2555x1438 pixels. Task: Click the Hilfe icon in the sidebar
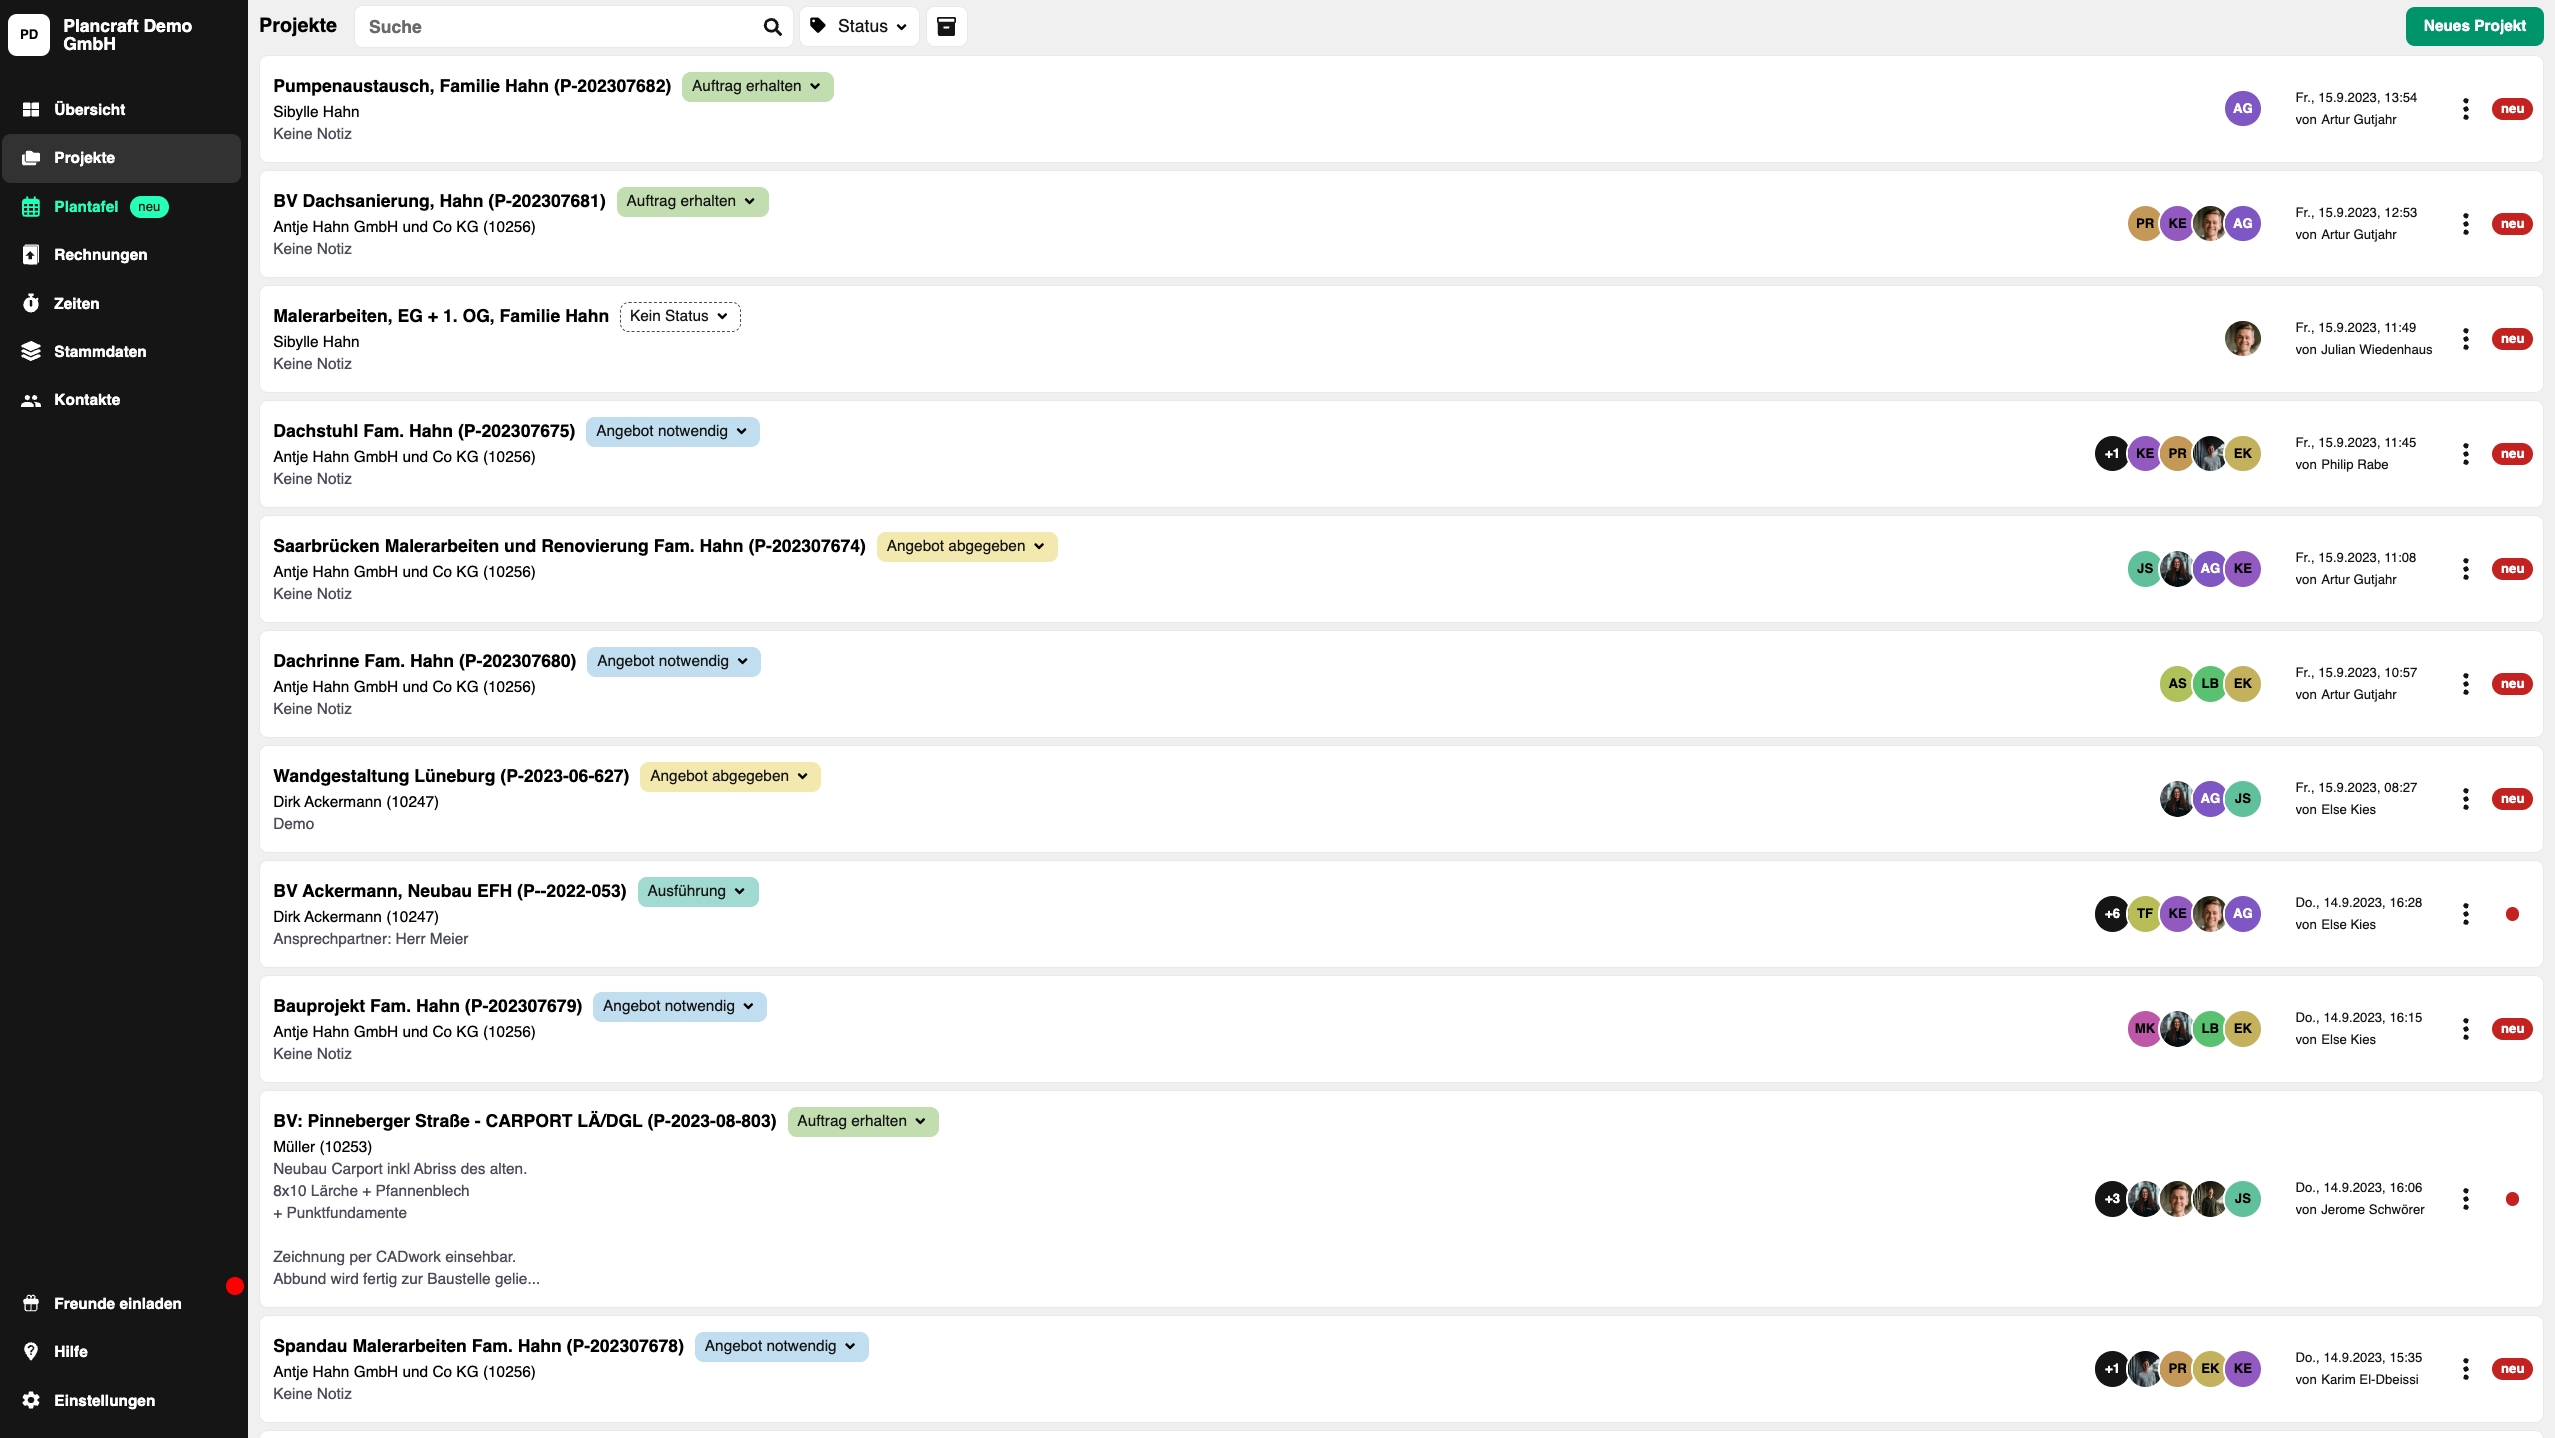click(31, 1351)
